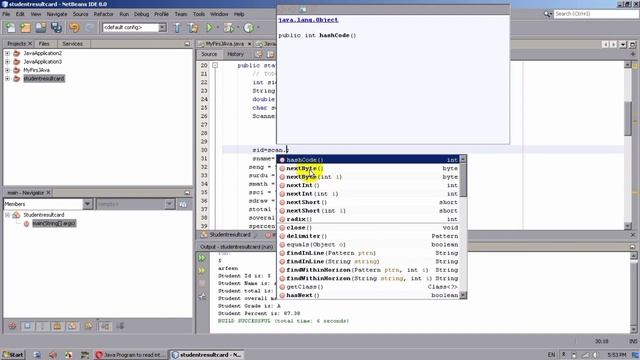
Task: Select delimiter() from the completion list
Action: point(369,236)
